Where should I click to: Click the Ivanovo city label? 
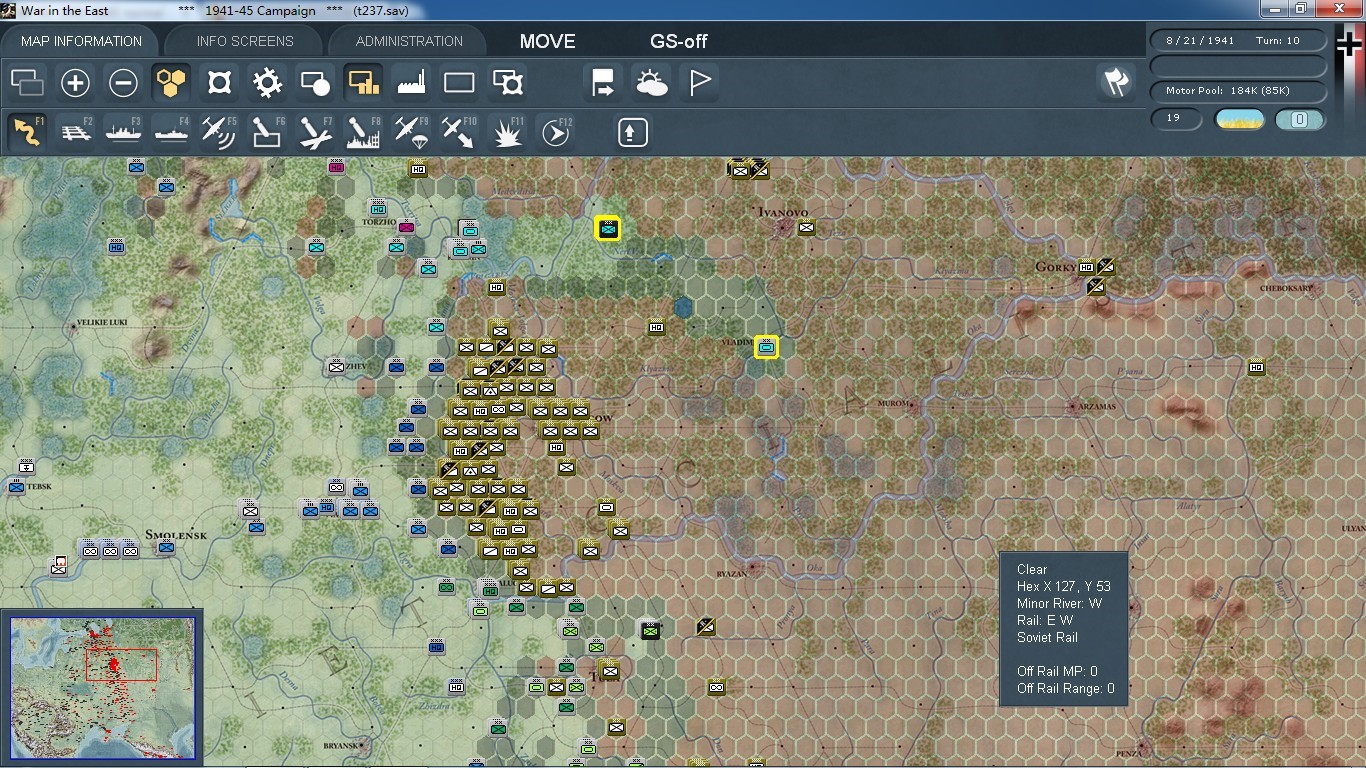pyautogui.click(x=782, y=212)
